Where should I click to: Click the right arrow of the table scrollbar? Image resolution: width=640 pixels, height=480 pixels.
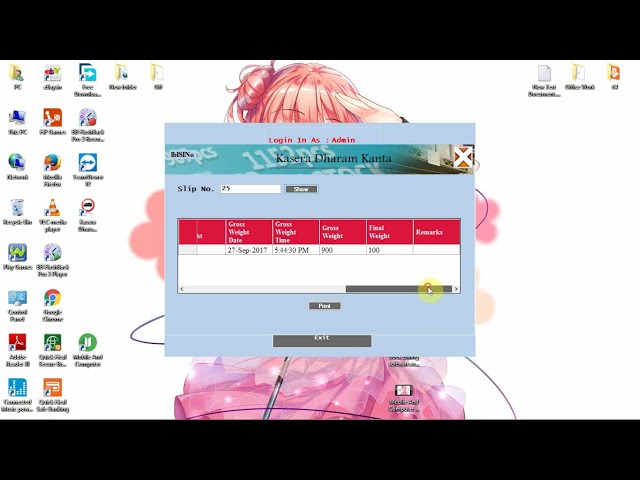tap(456, 289)
